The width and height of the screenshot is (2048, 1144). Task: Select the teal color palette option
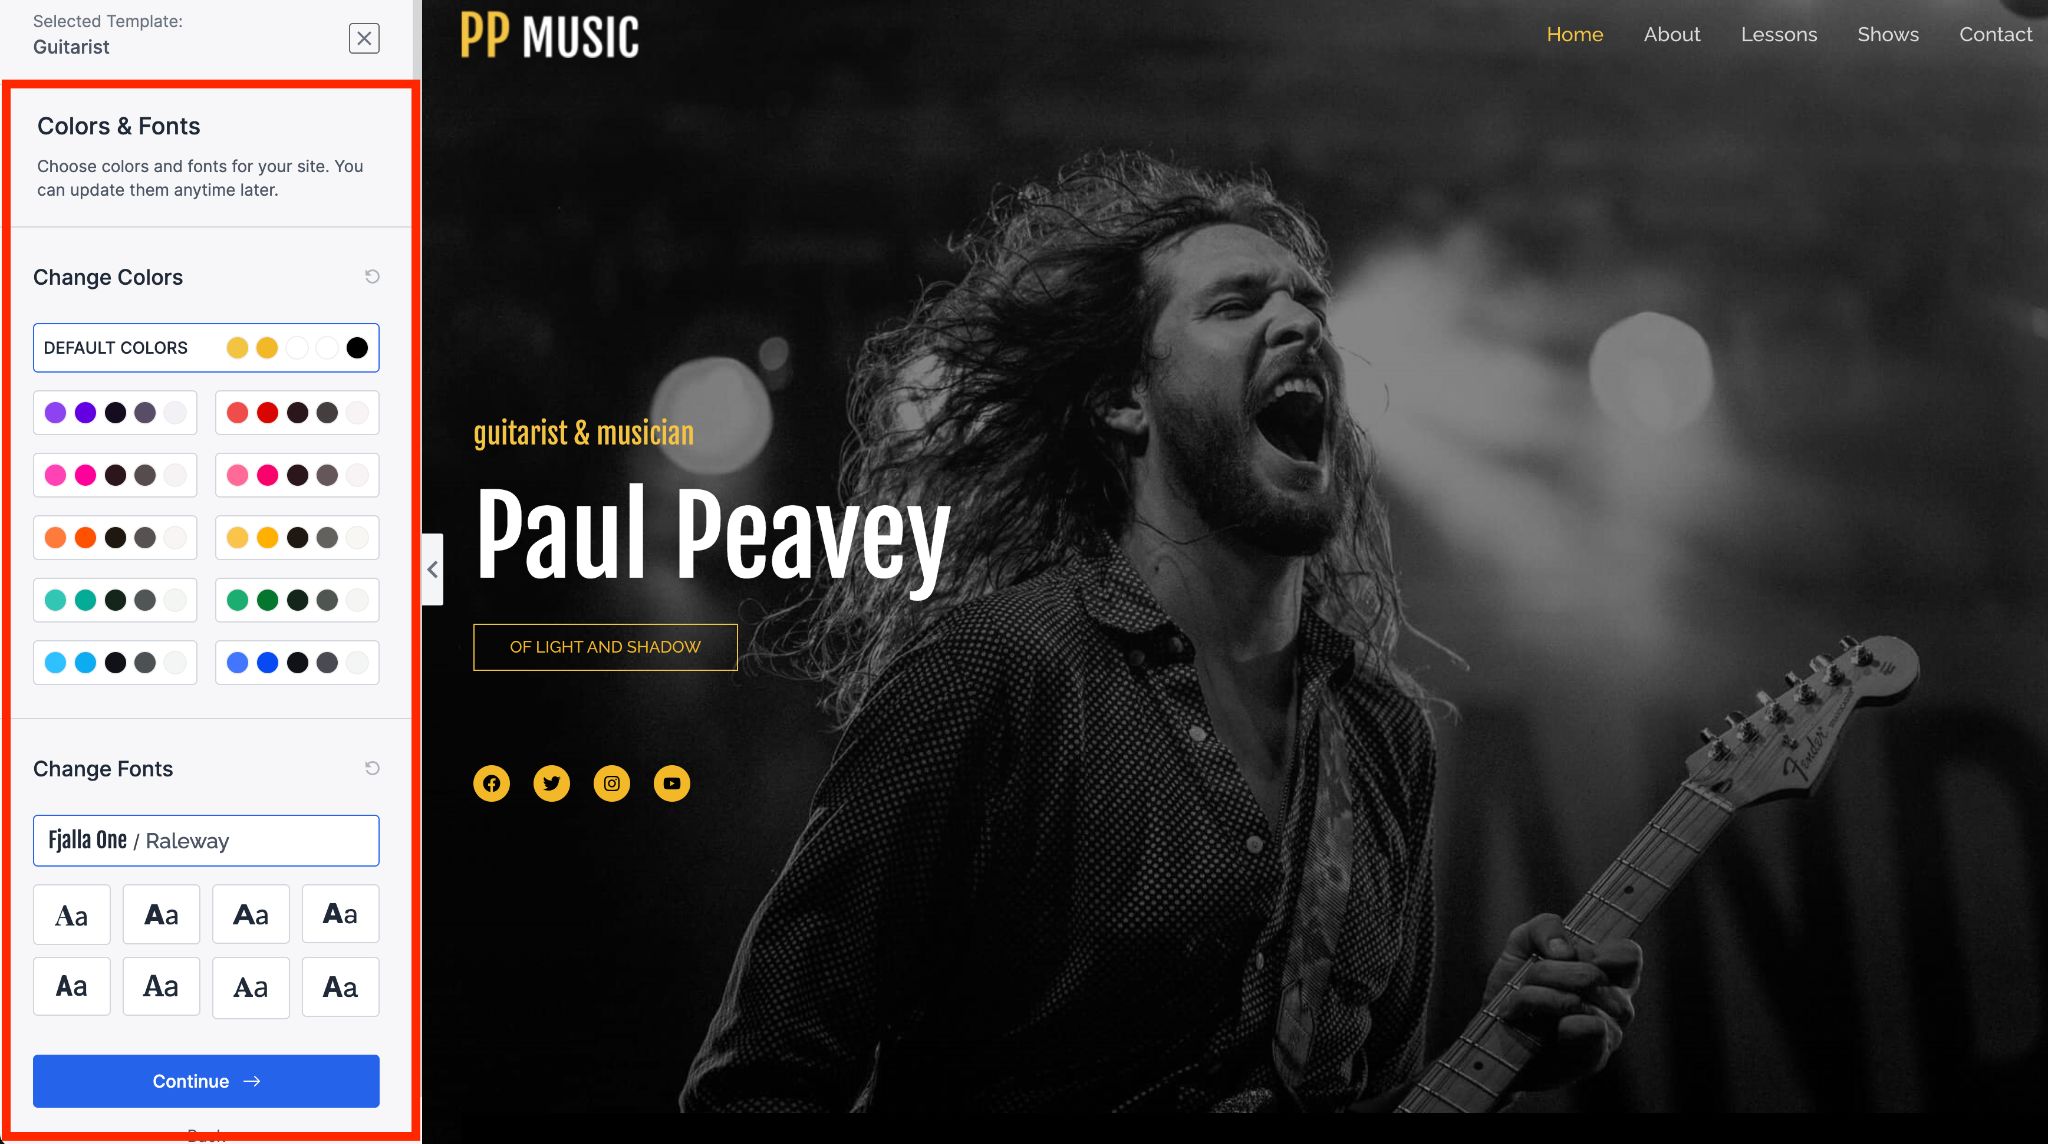coord(114,599)
